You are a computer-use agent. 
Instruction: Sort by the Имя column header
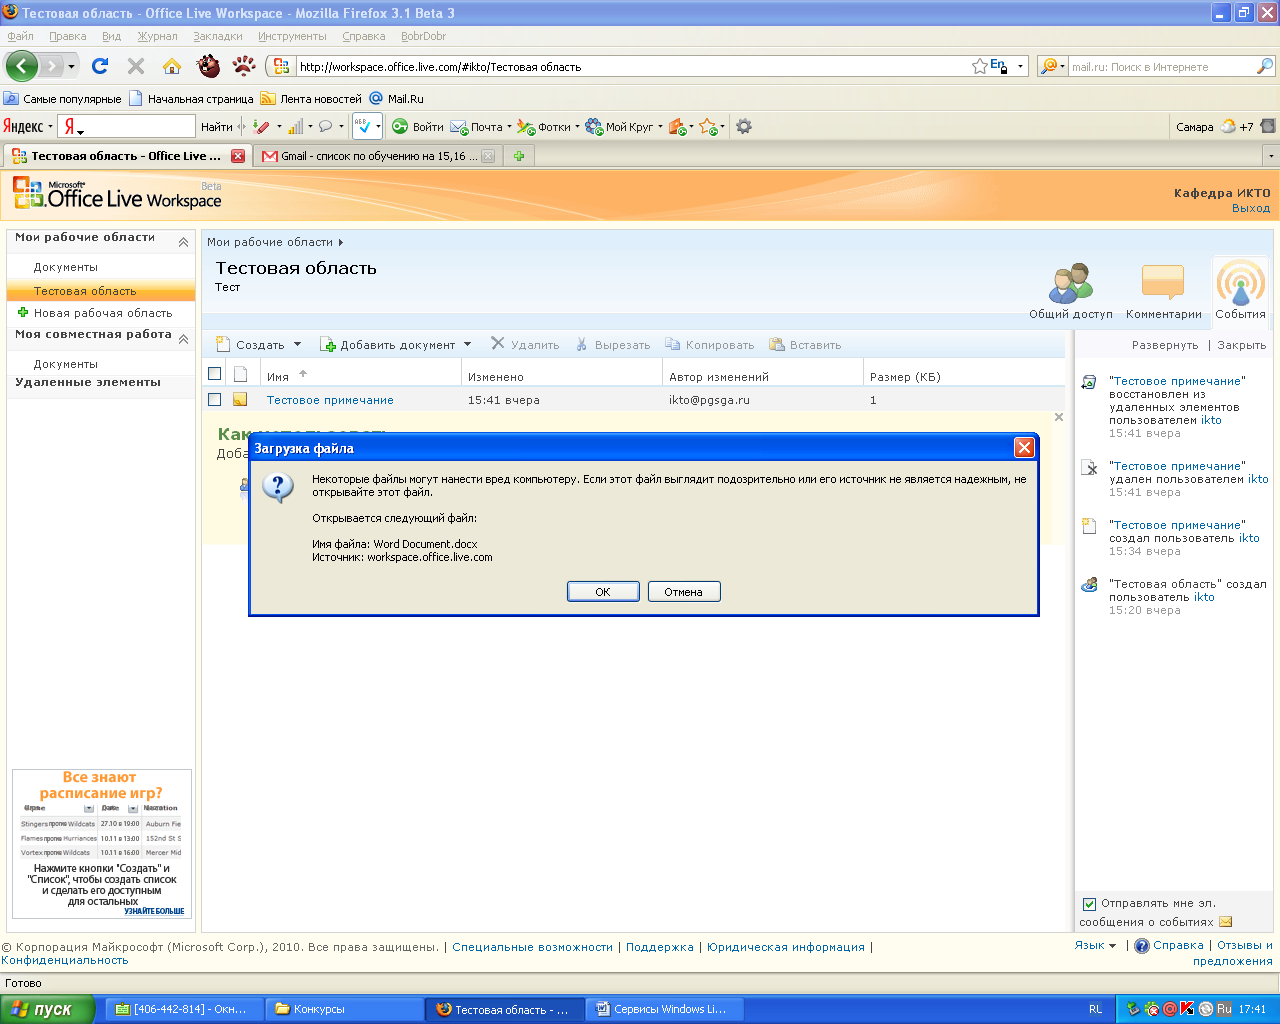click(278, 377)
